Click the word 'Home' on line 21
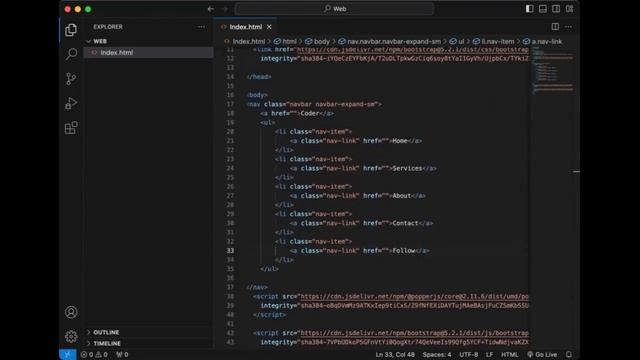This screenshot has width=640, height=360. click(400, 141)
